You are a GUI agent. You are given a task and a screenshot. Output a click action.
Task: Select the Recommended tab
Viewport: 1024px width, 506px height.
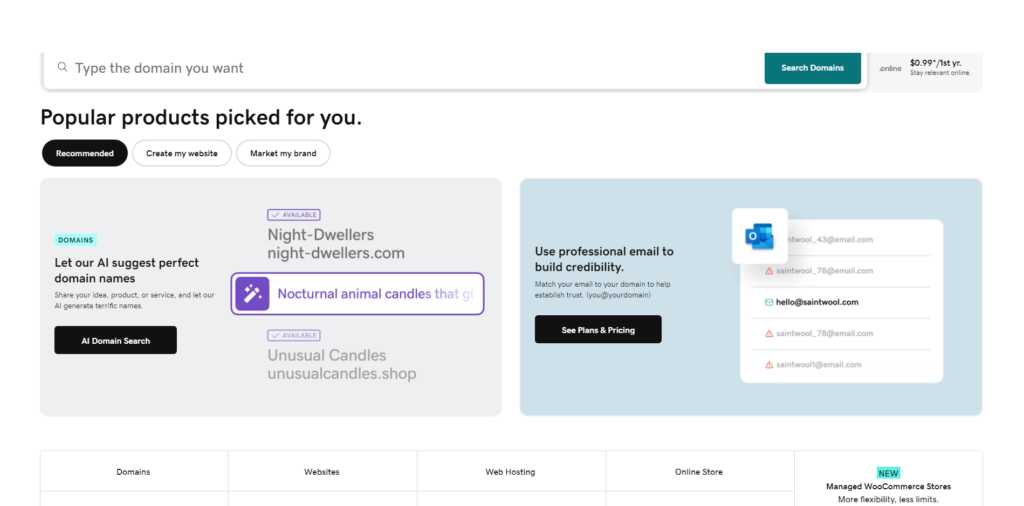click(85, 153)
